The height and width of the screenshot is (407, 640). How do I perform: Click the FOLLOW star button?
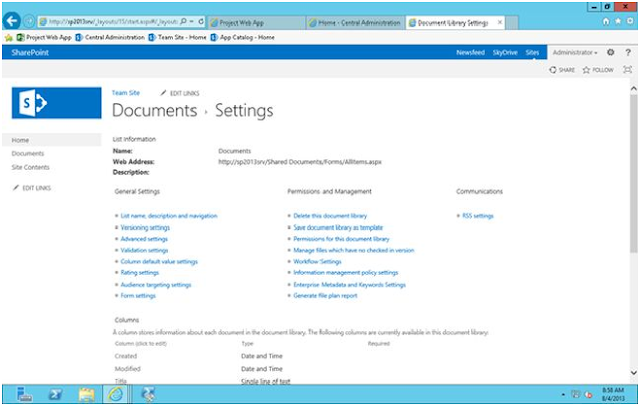(x=598, y=70)
